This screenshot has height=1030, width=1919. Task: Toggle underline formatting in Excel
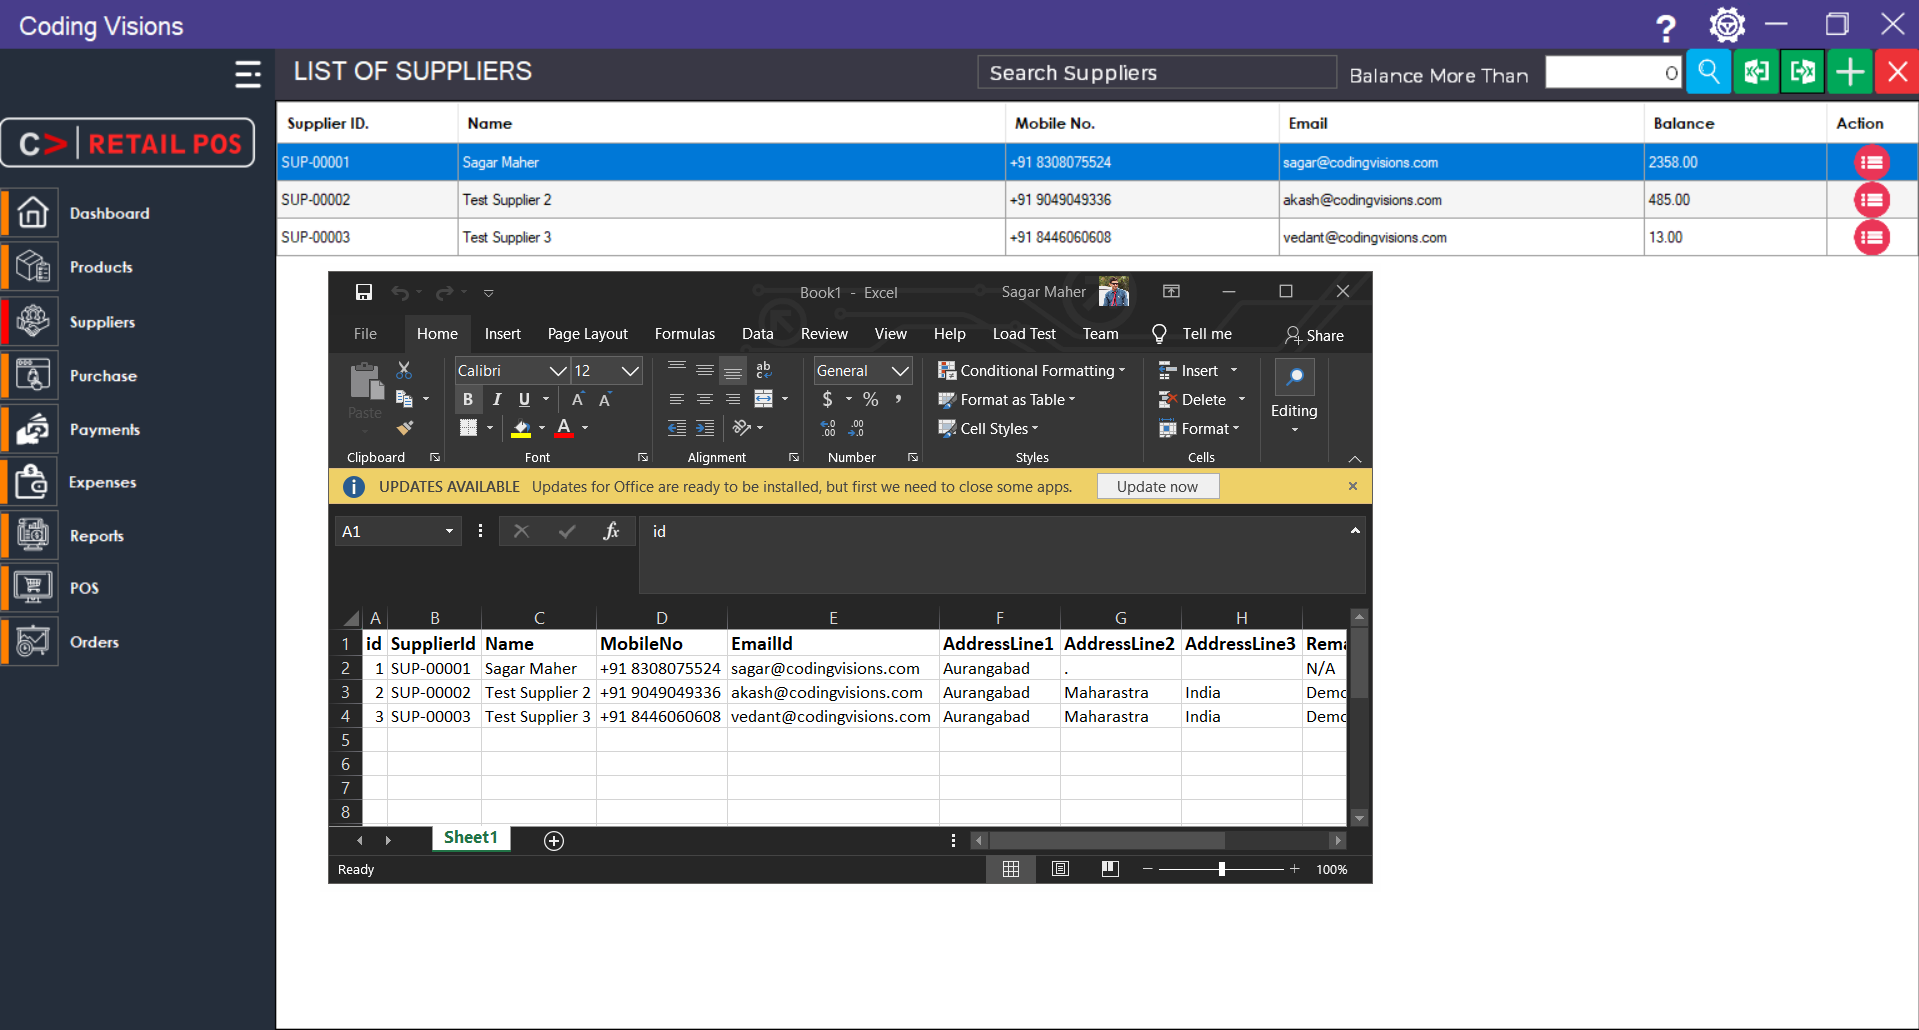(x=524, y=399)
